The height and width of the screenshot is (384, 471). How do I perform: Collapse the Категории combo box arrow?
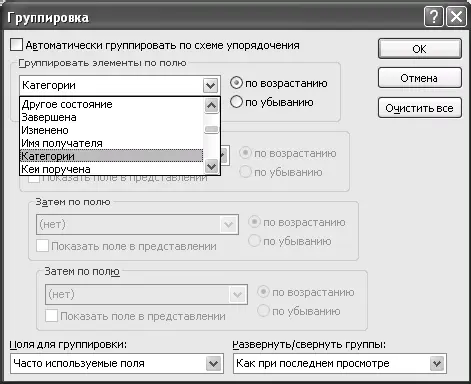[x=210, y=86]
